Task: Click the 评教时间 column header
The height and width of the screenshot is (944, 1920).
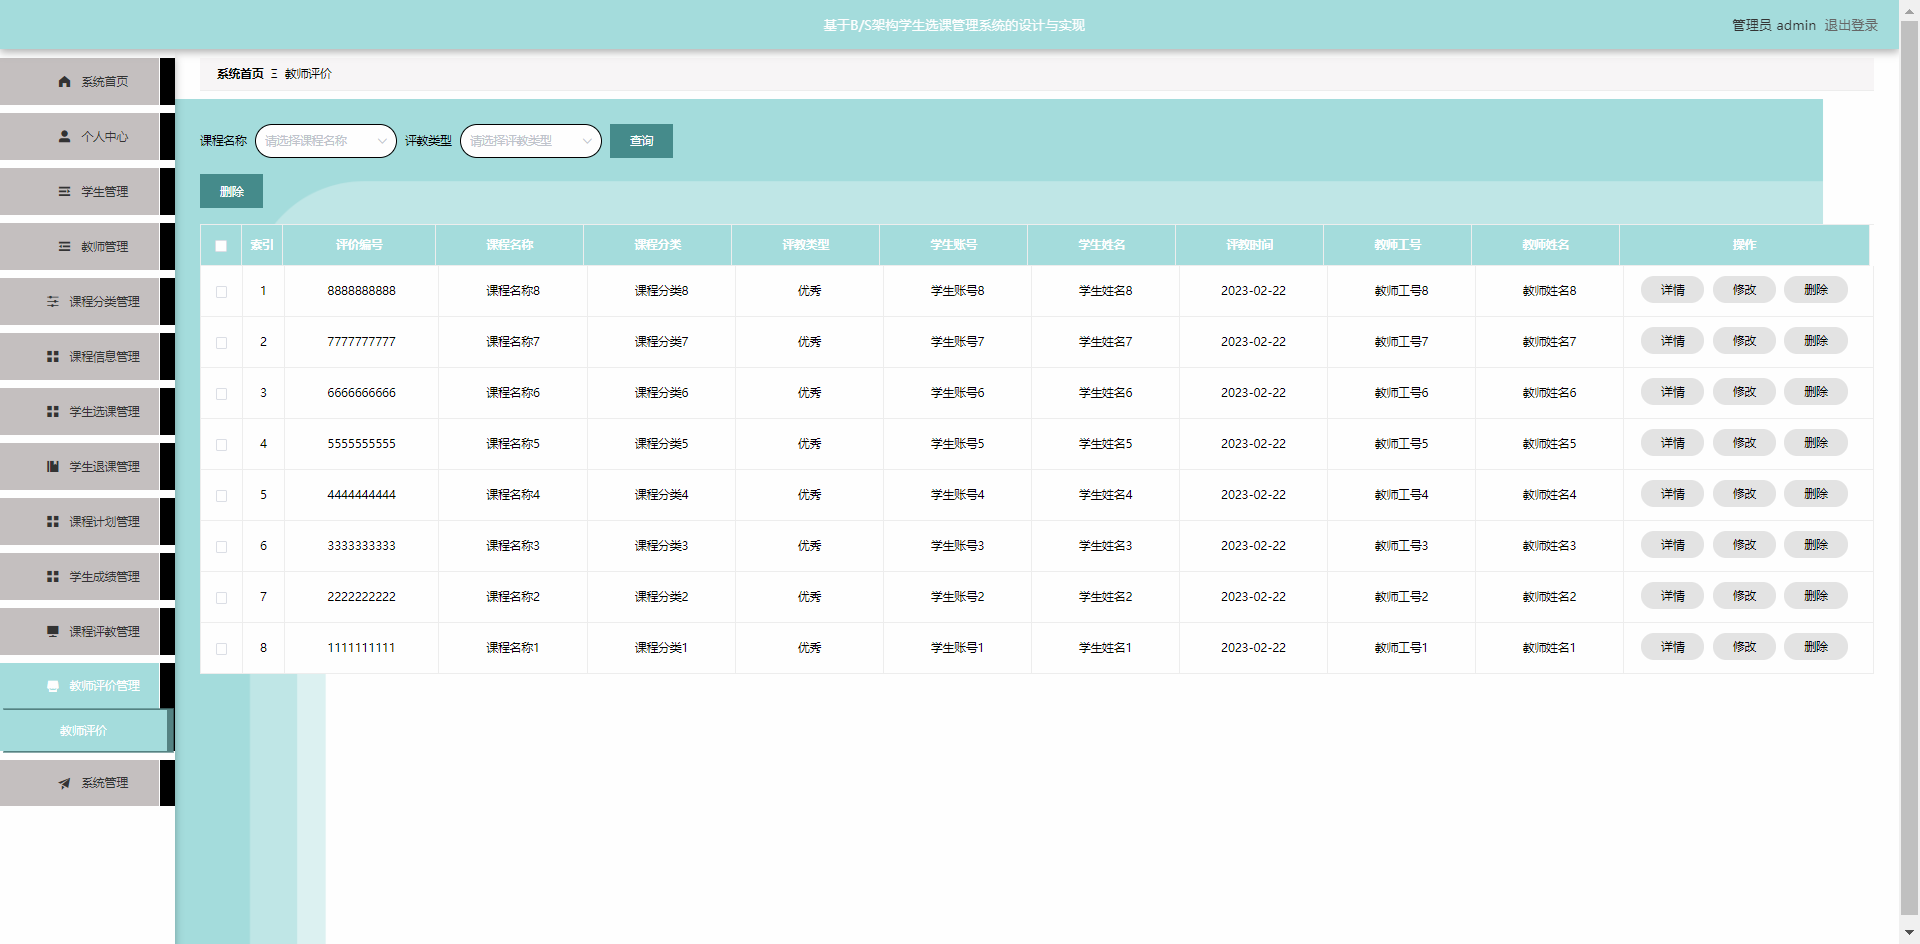Action: coord(1250,245)
